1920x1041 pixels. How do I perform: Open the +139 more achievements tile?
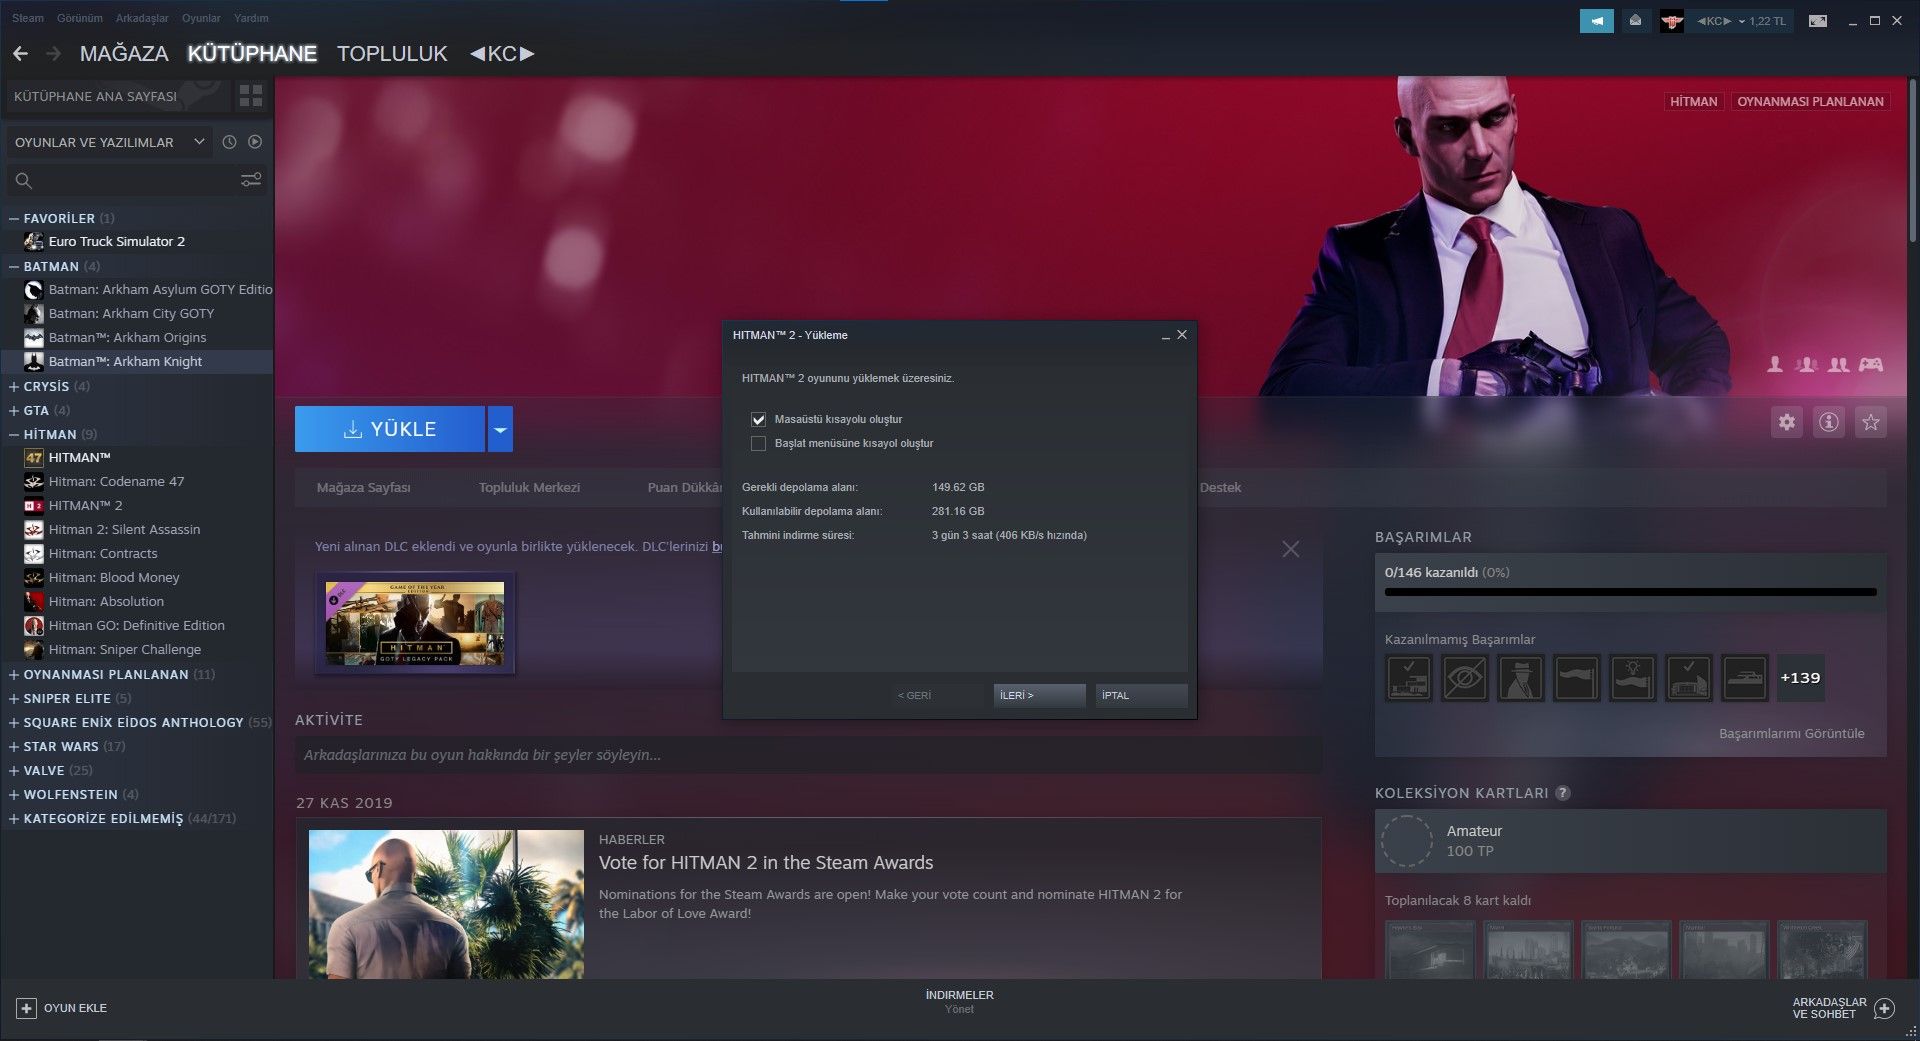(1800, 678)
